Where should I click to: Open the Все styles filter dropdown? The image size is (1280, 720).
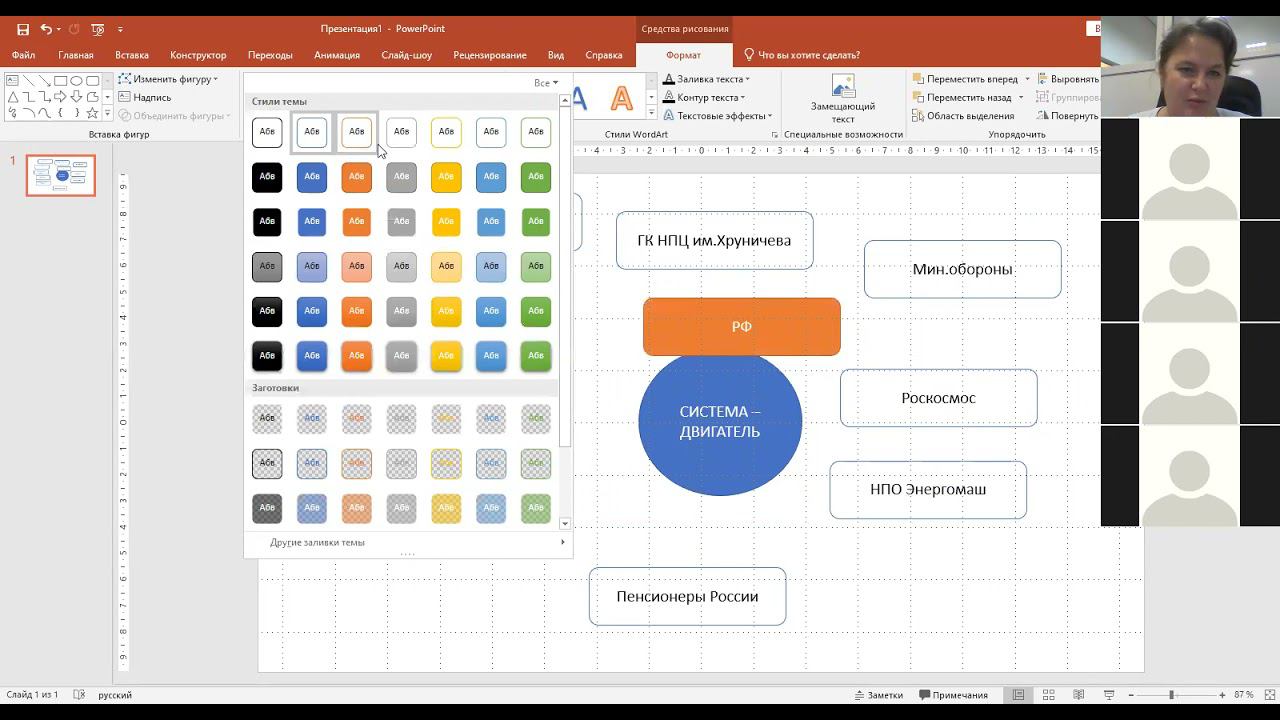point(546,83)
